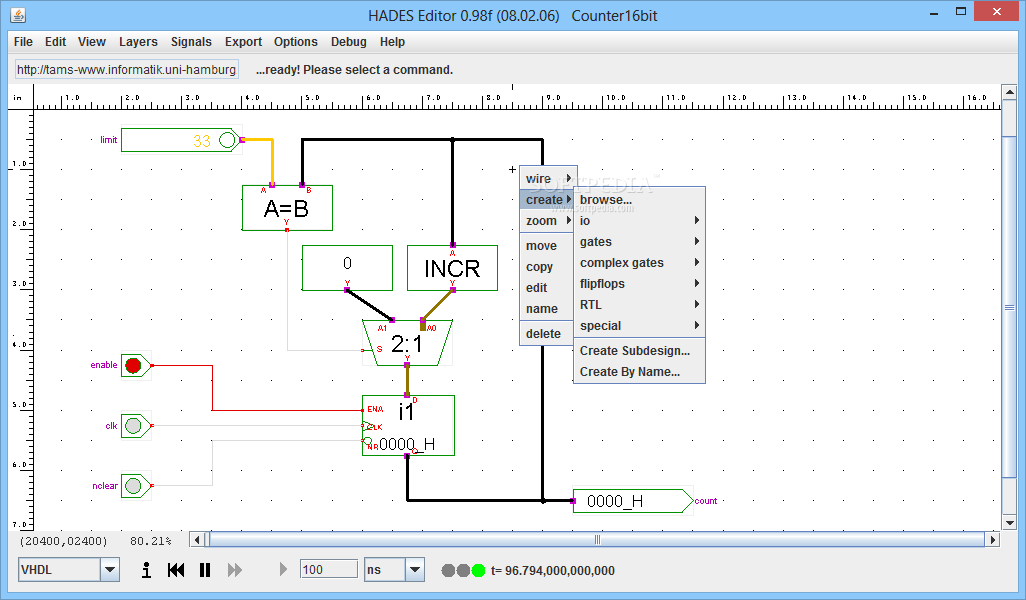The width and height of the screenshot is (1026, 600).
Task: Toggle the nclear input switch
Action: tap(135, 485)
